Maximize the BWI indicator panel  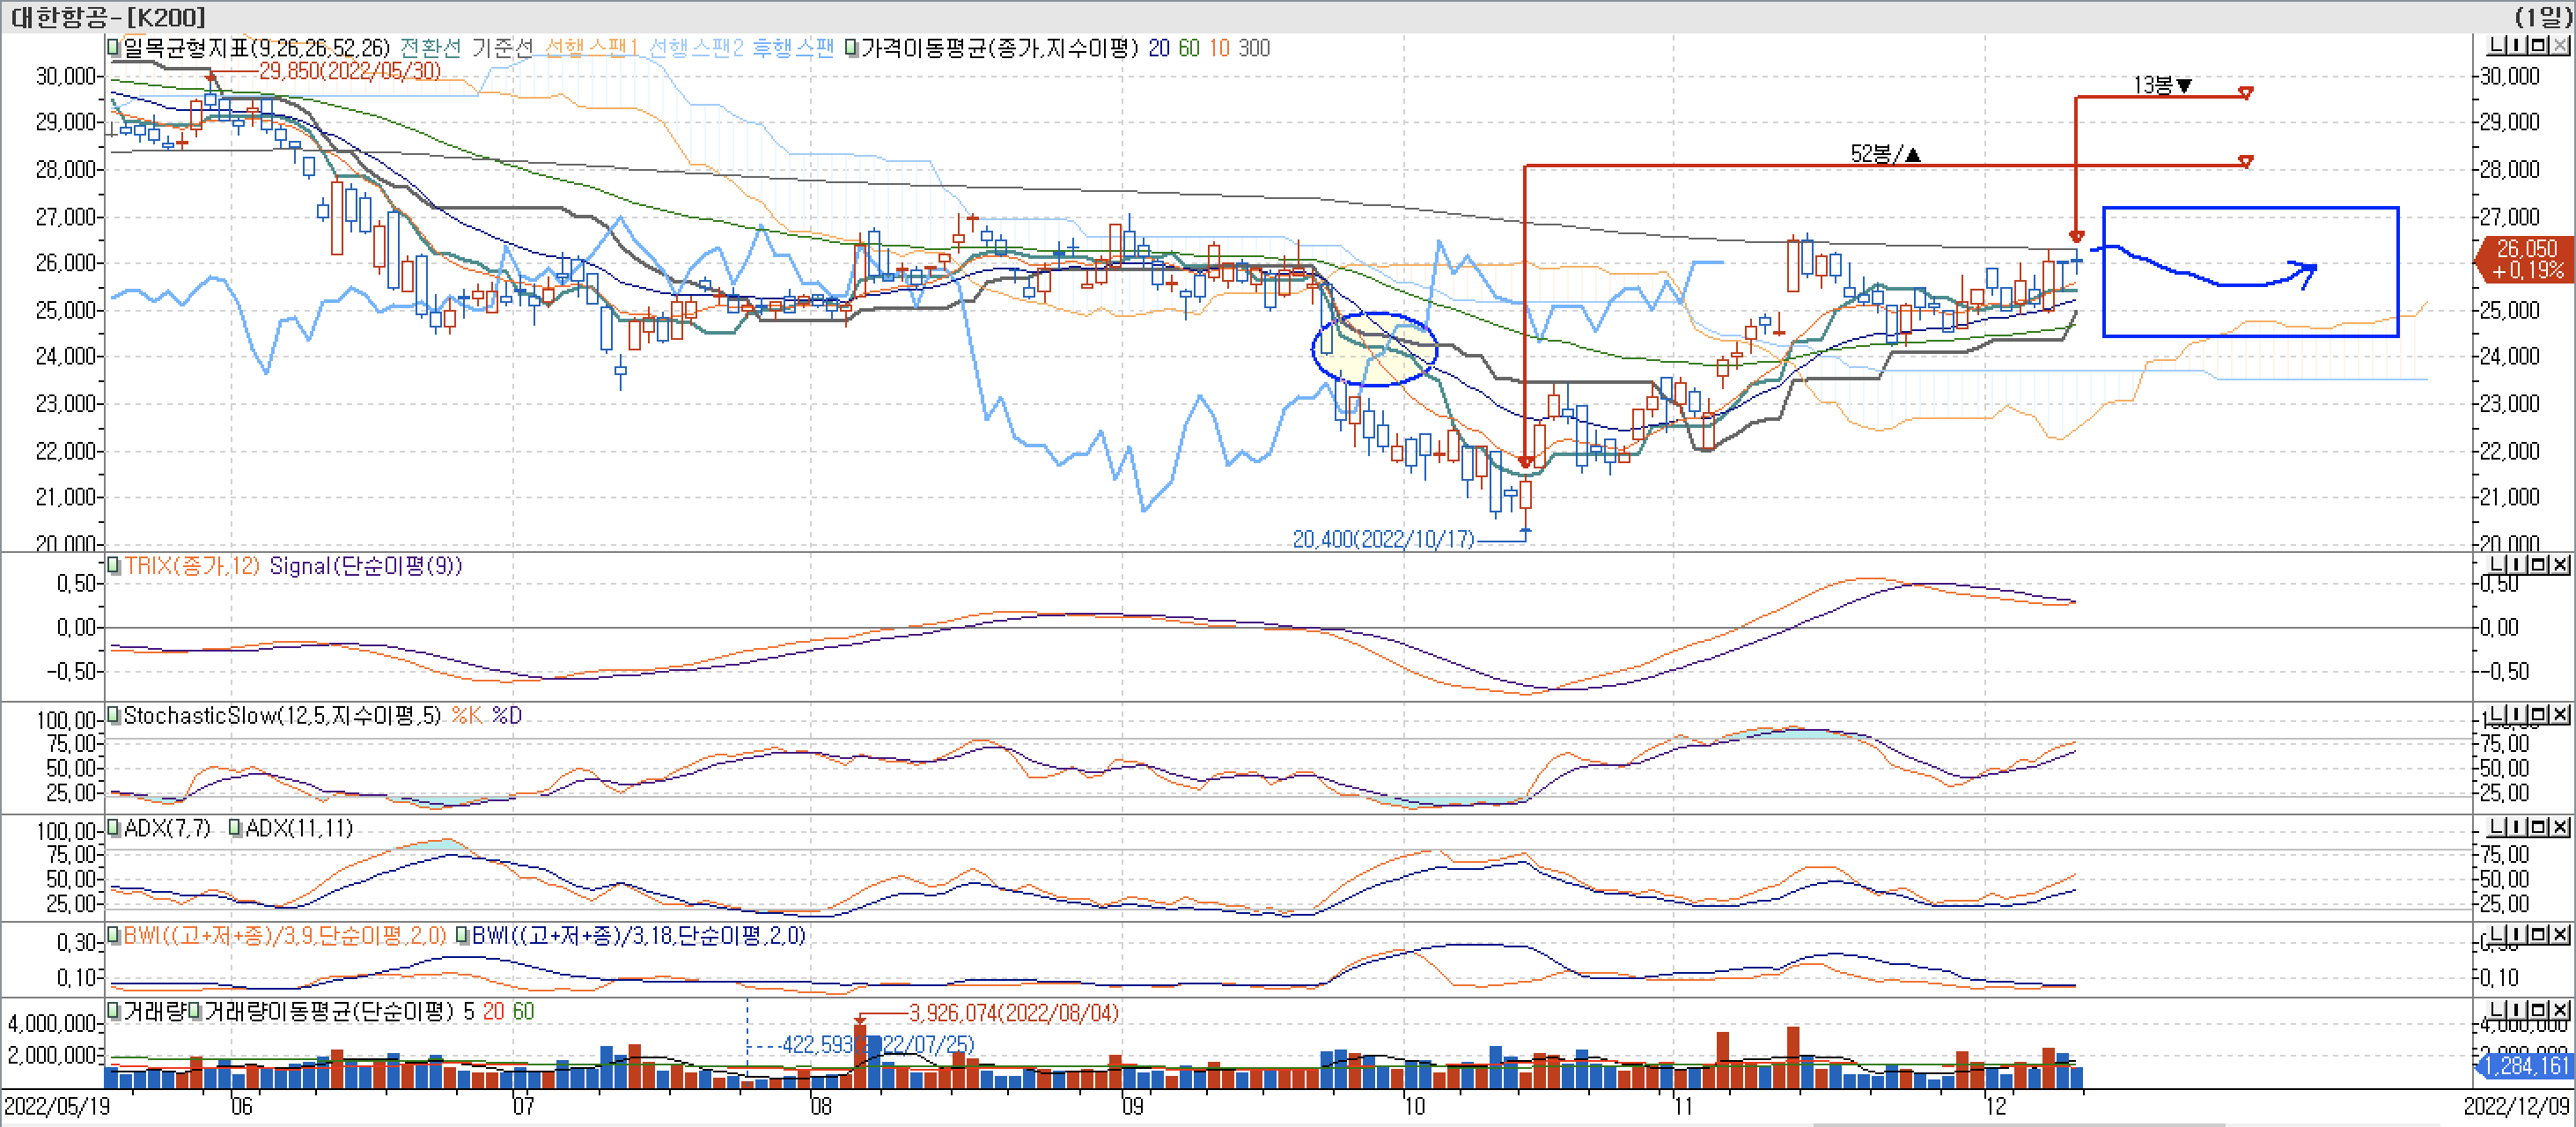(x=2538, y=934)
